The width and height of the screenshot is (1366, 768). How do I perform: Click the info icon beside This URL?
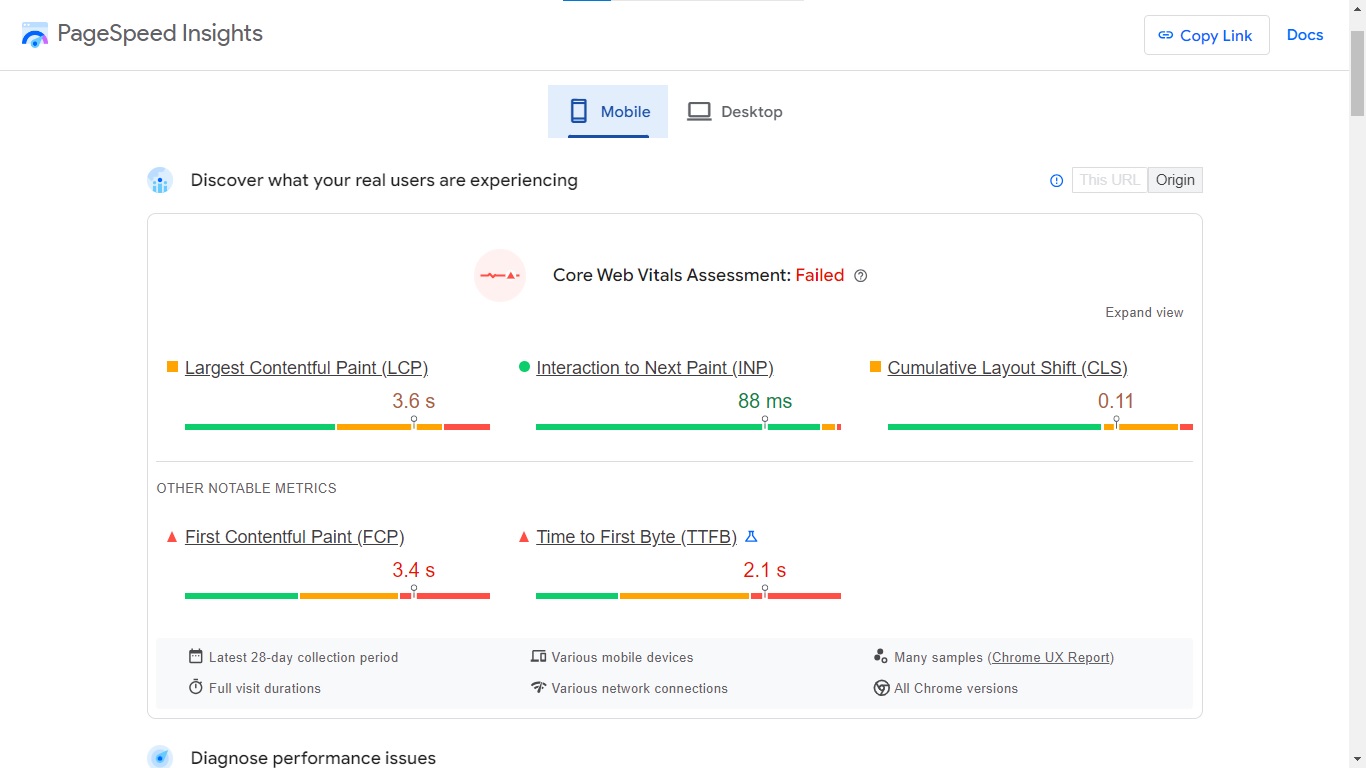point(1056,180)
